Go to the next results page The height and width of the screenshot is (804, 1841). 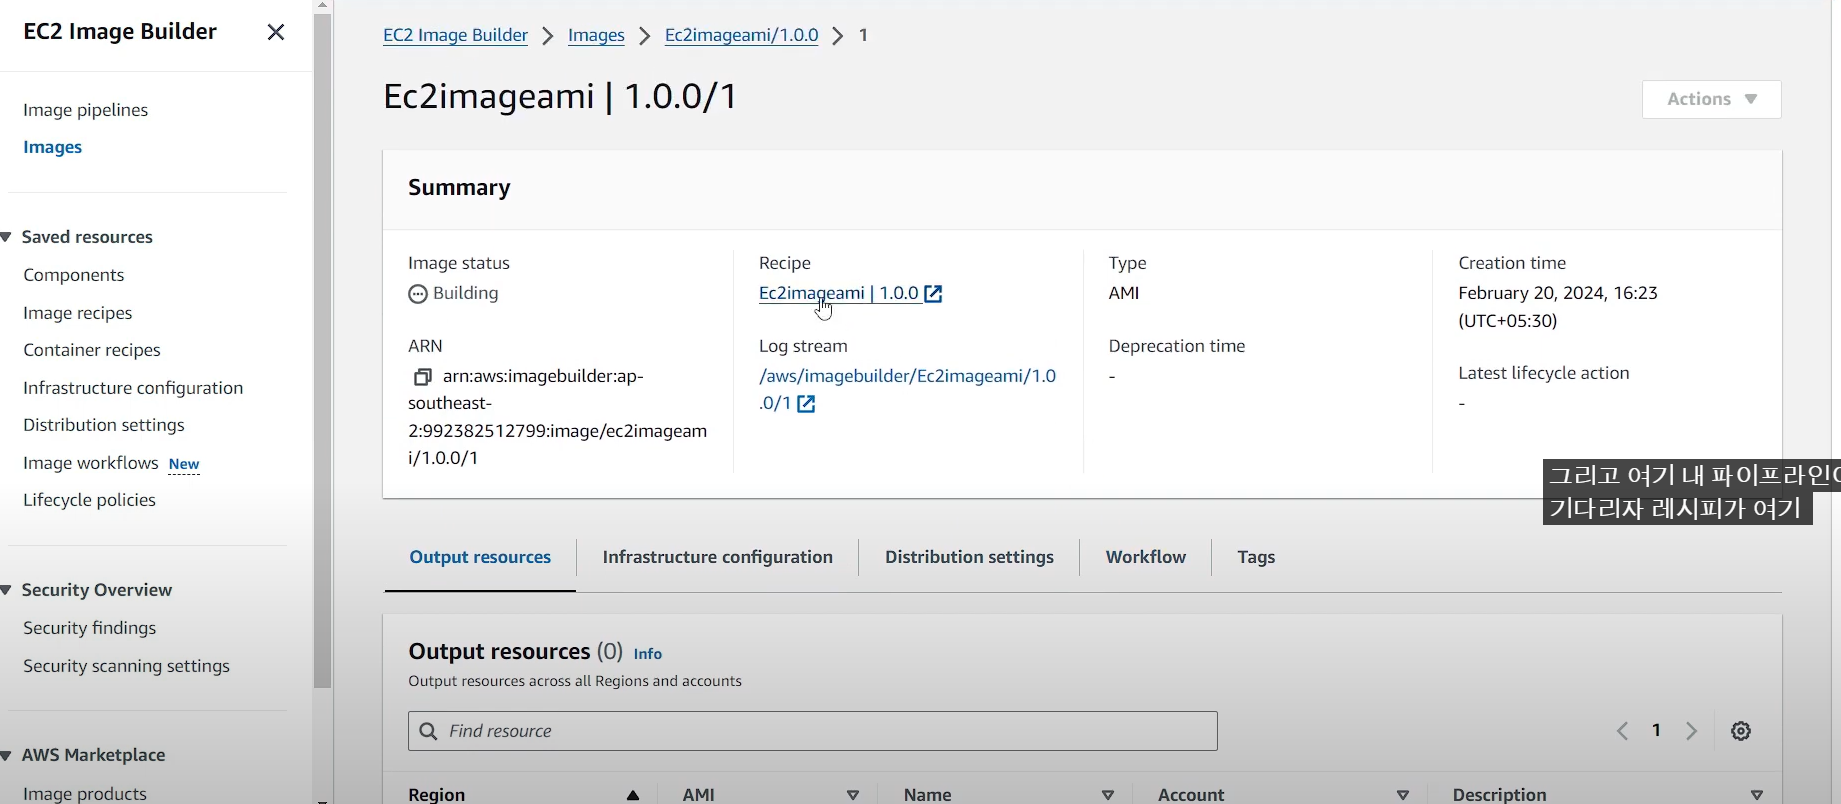pyautogui.click(x=1692, y=731)
